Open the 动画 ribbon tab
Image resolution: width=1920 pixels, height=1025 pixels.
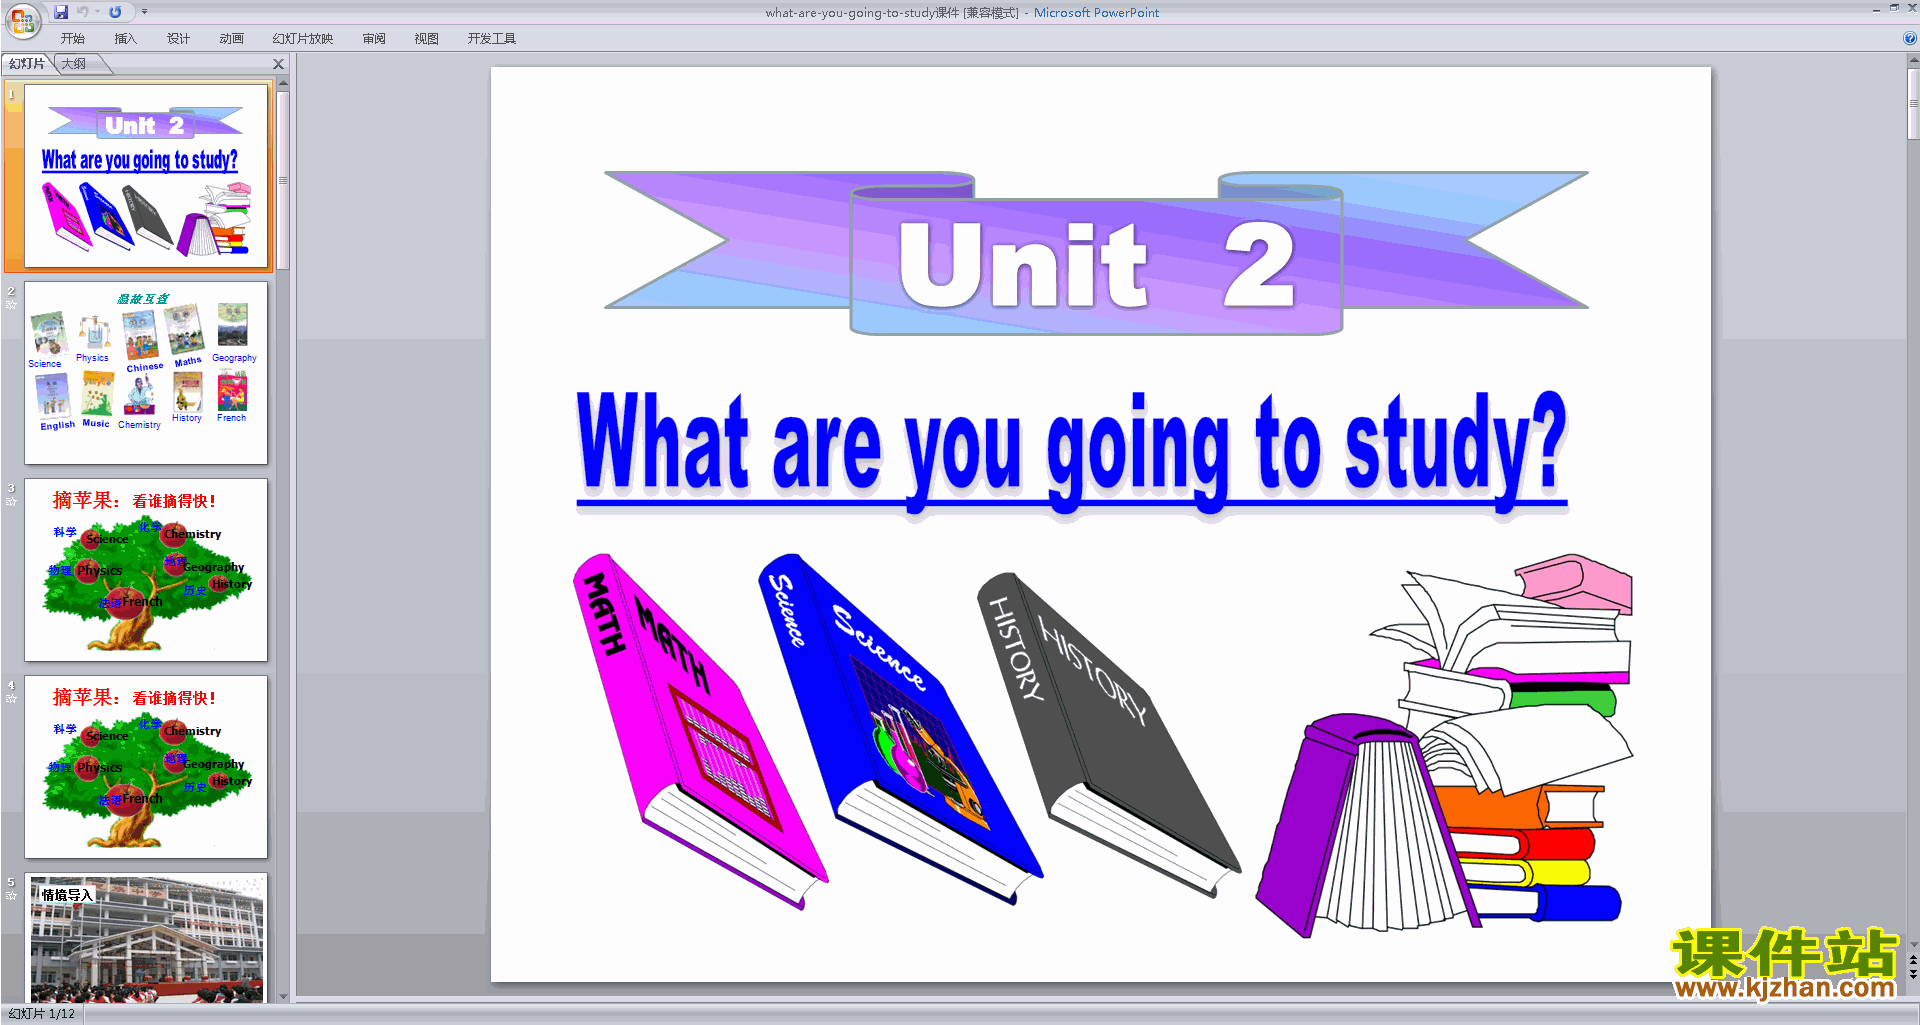(231, 38)
